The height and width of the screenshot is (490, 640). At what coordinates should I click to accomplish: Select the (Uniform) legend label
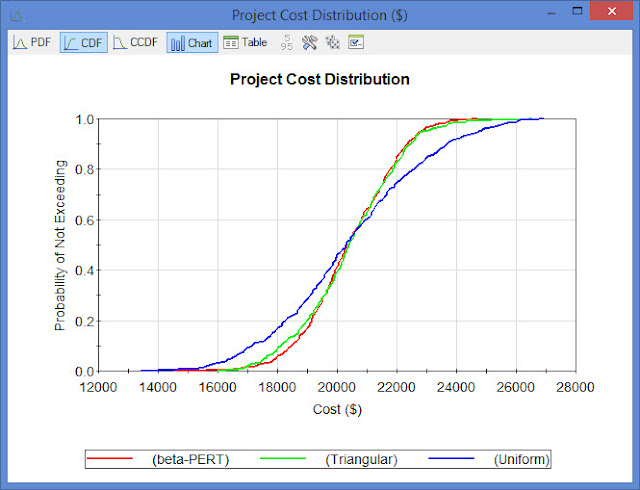pos(521,459)
